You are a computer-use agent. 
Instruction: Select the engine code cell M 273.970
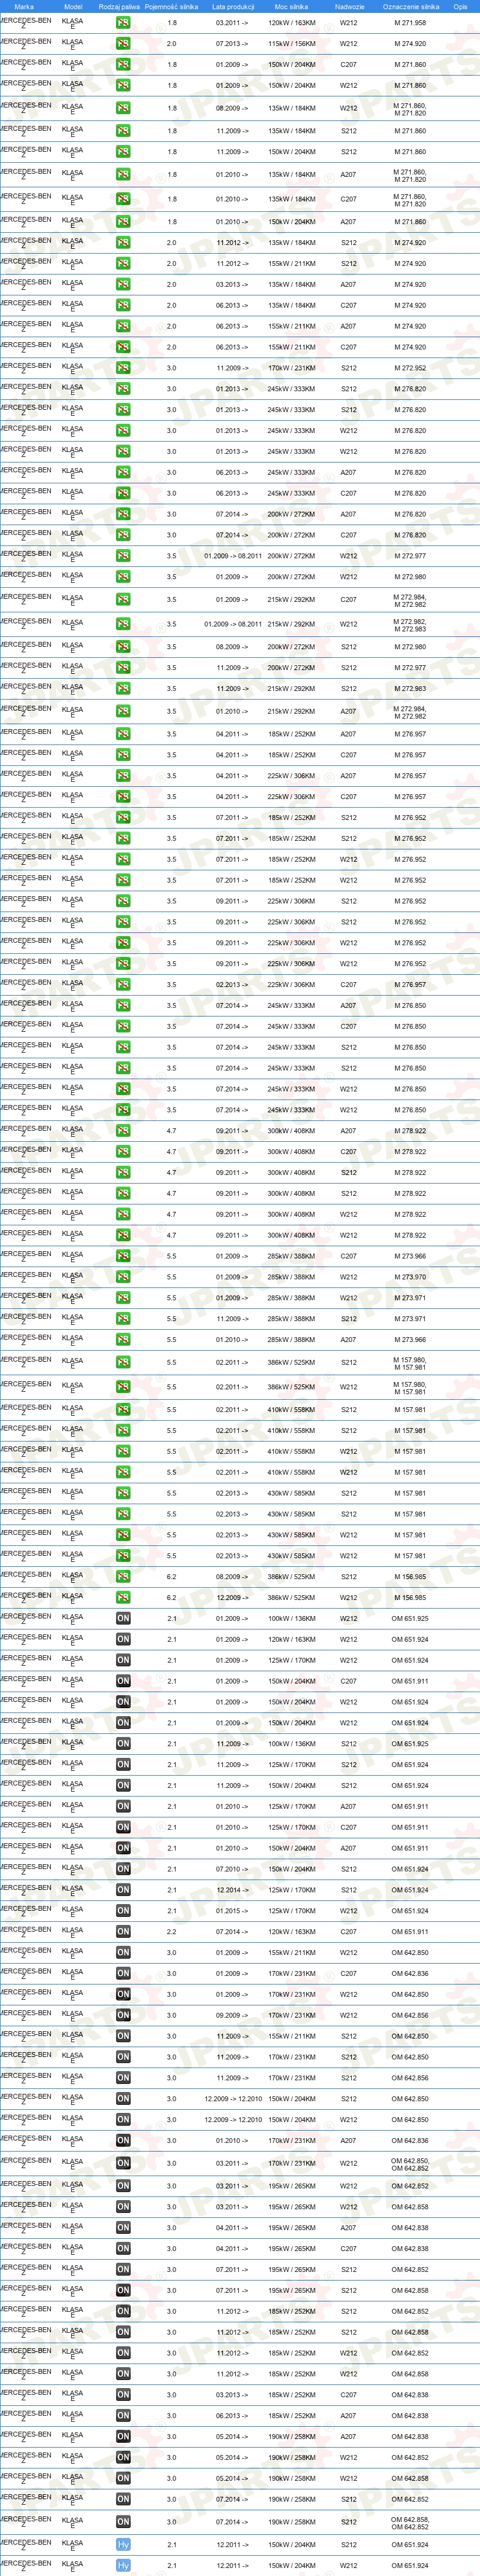(x=410, y=1277)
